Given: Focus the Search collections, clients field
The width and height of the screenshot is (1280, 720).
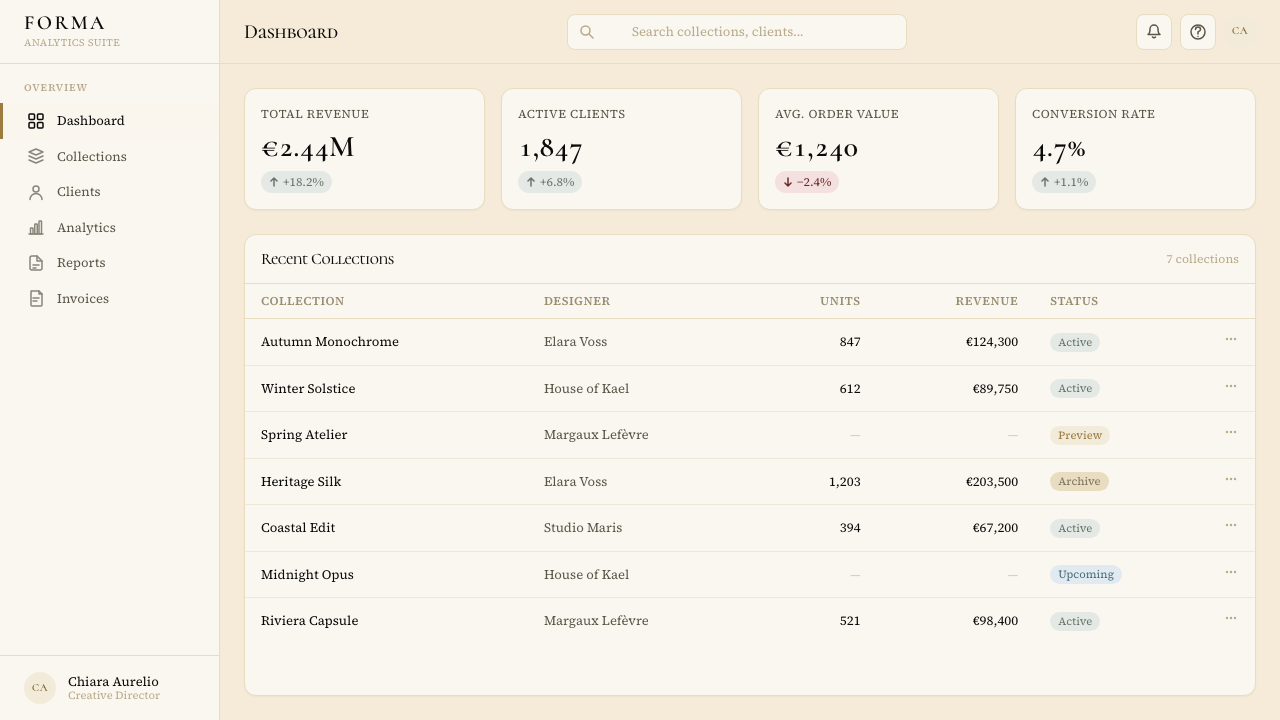Looking at the screenshot, I should [737, 32].
